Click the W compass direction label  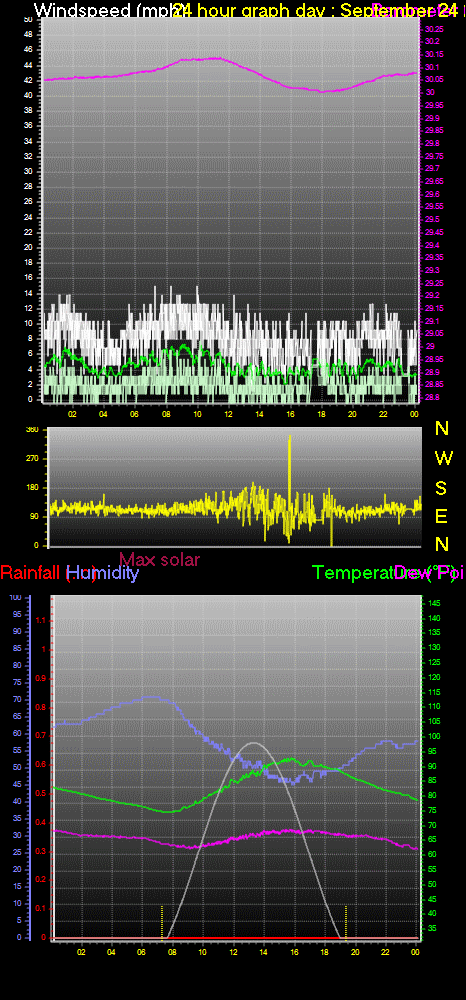coord(442,458)
